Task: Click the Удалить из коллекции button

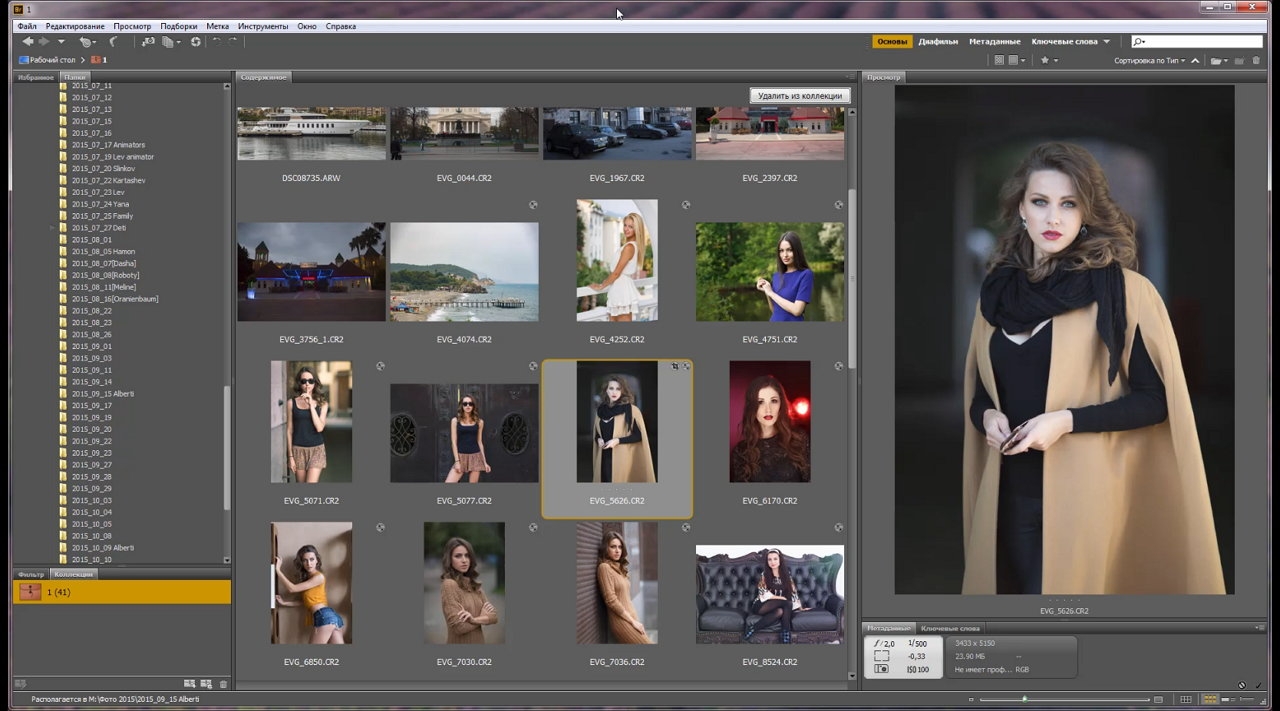Action: click(x=800, y=96)
